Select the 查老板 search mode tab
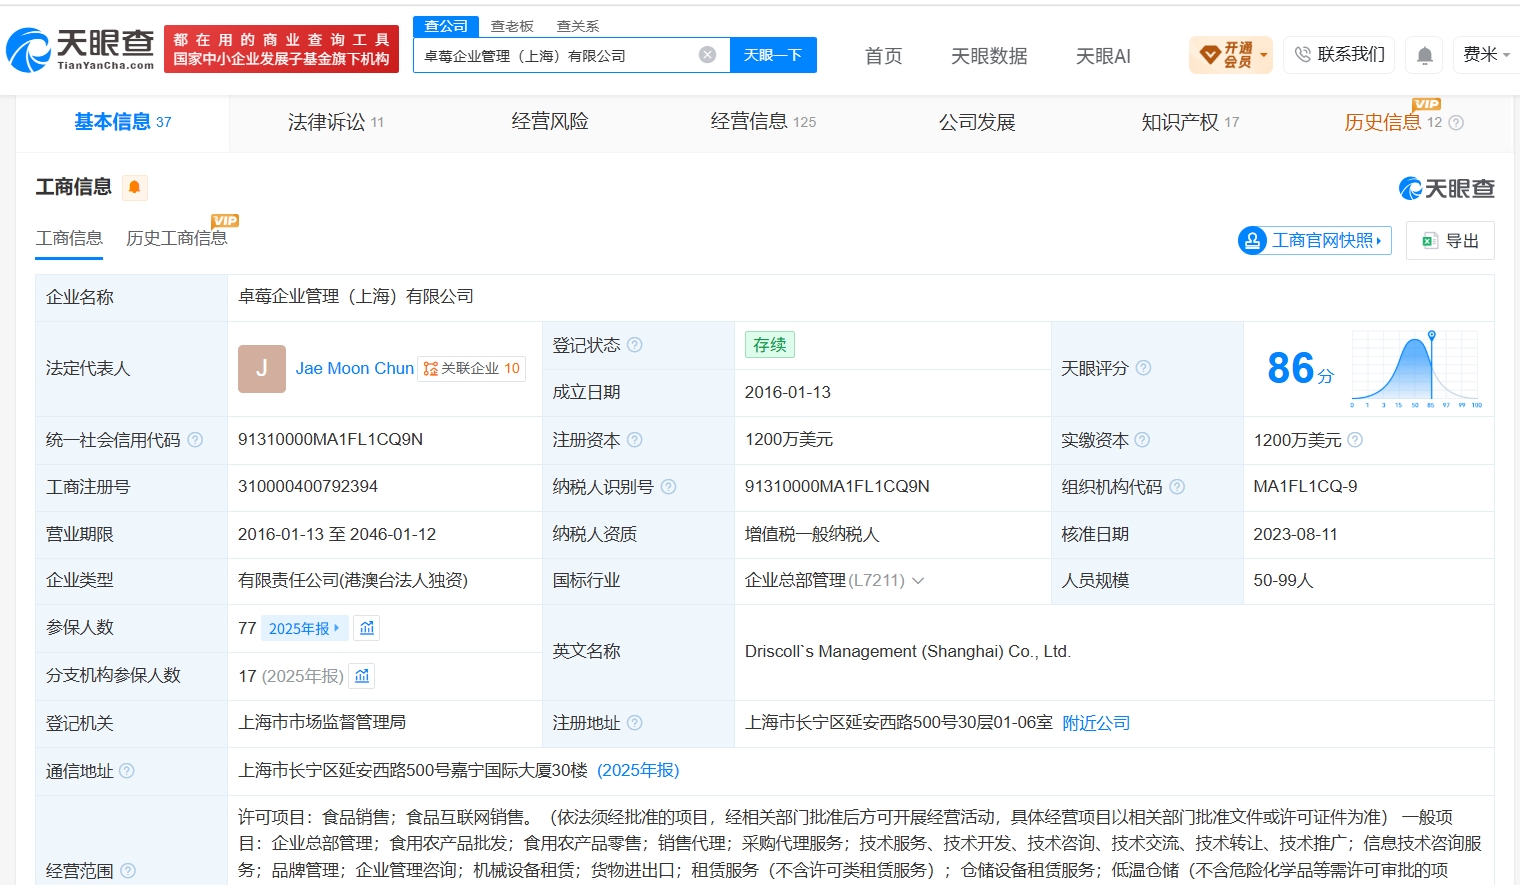1520x885 pixels. [512, 26]
